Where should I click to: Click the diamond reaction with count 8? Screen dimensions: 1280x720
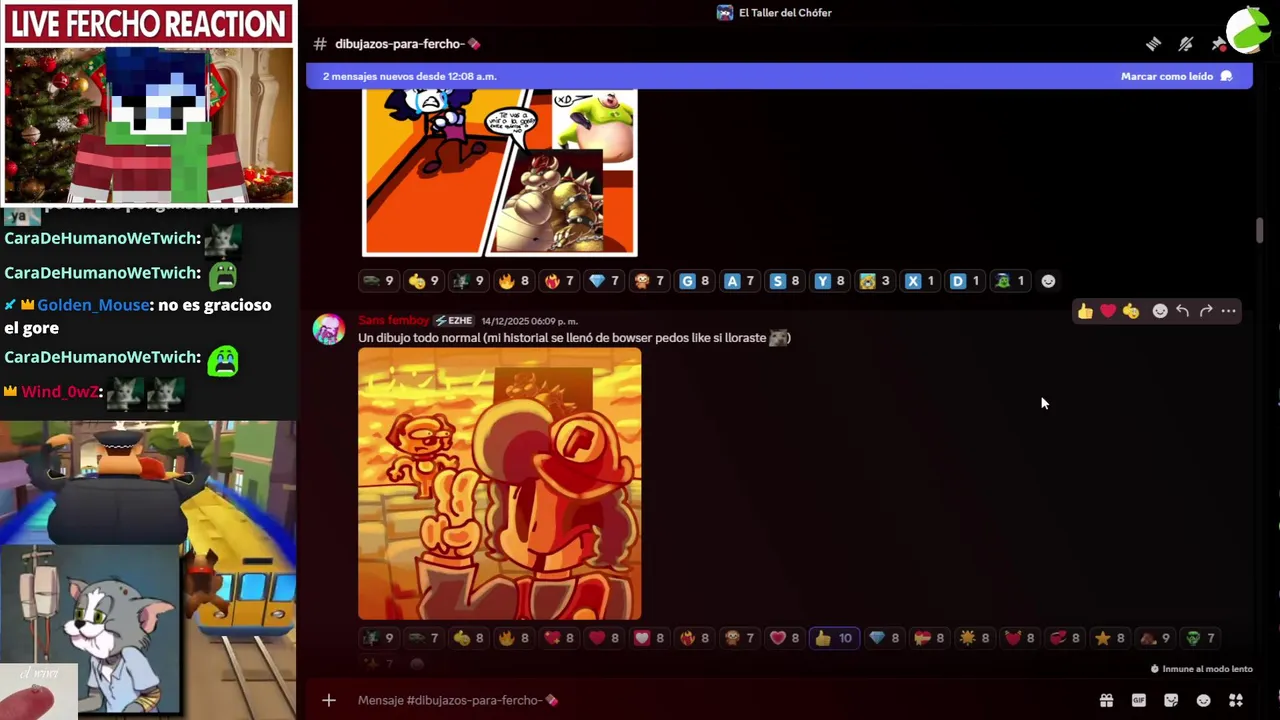[884, 638]
